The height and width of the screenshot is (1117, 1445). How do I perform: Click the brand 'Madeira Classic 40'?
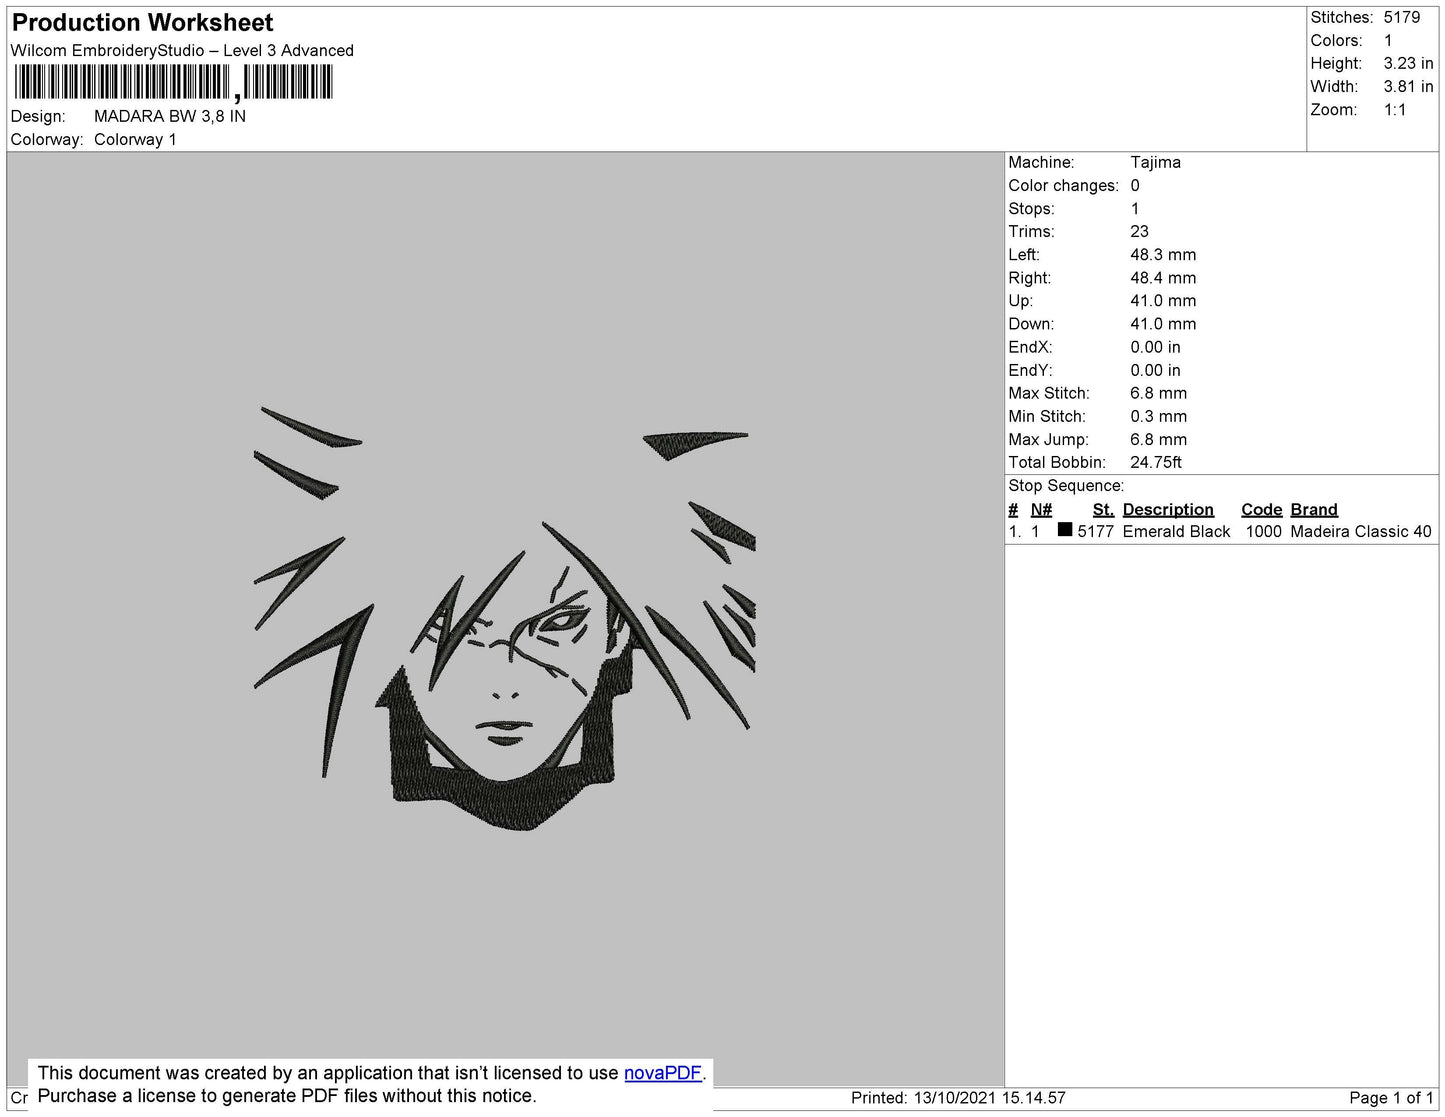(1361, 531)
